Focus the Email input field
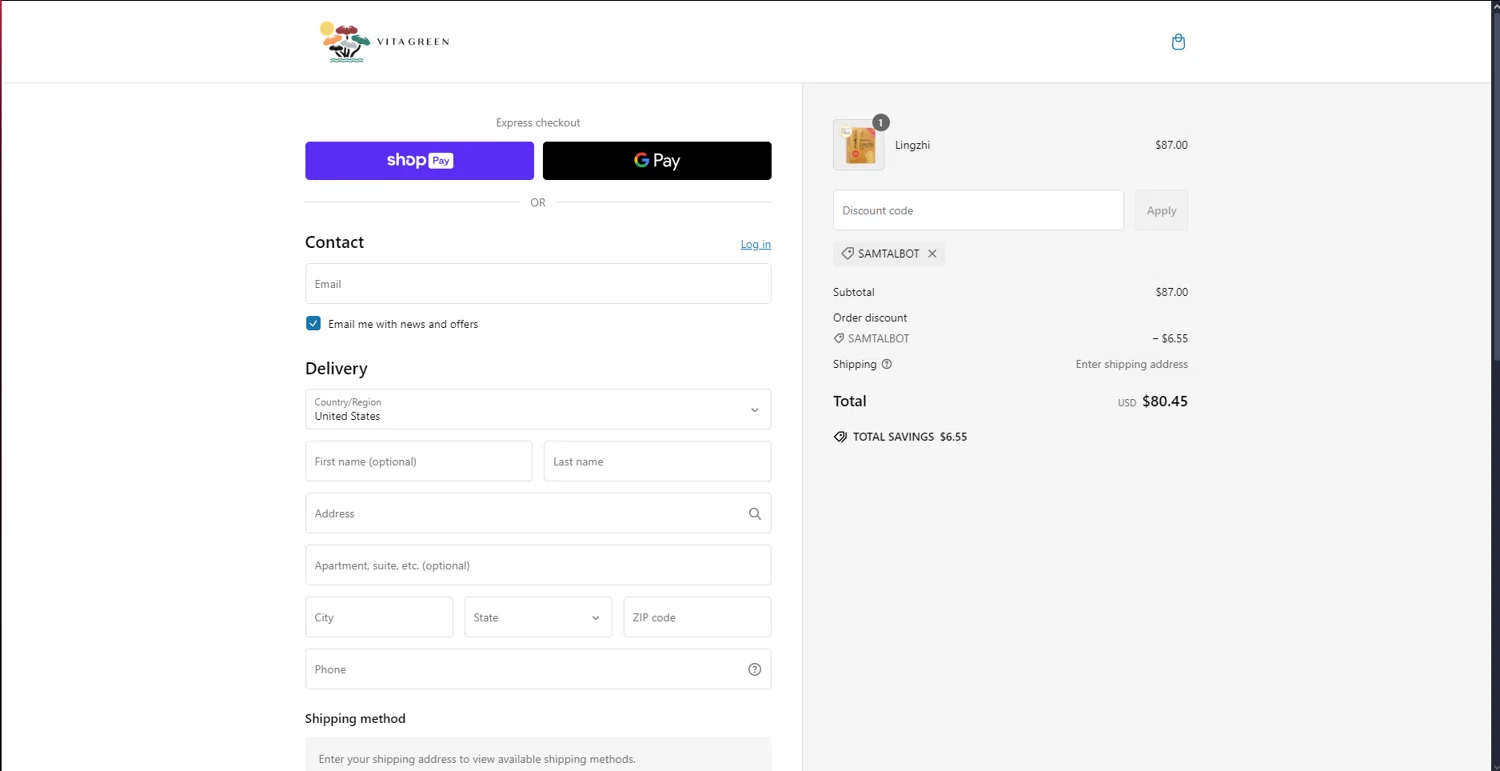 tap(538, 284)
